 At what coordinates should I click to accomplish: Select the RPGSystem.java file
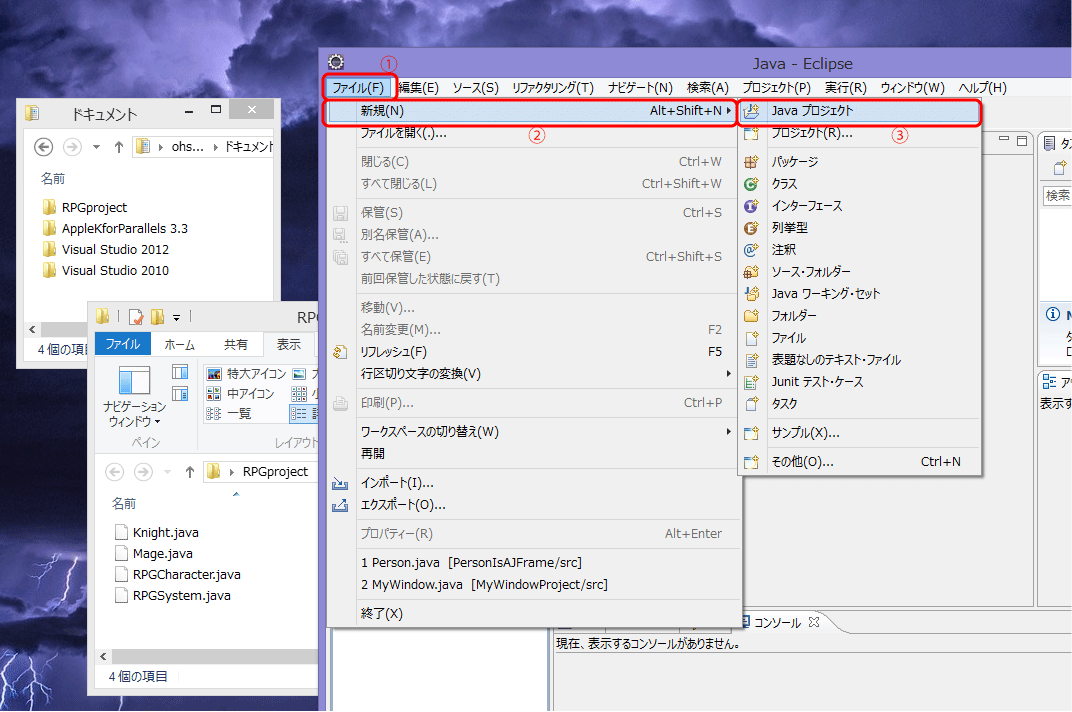click(182, 596)
